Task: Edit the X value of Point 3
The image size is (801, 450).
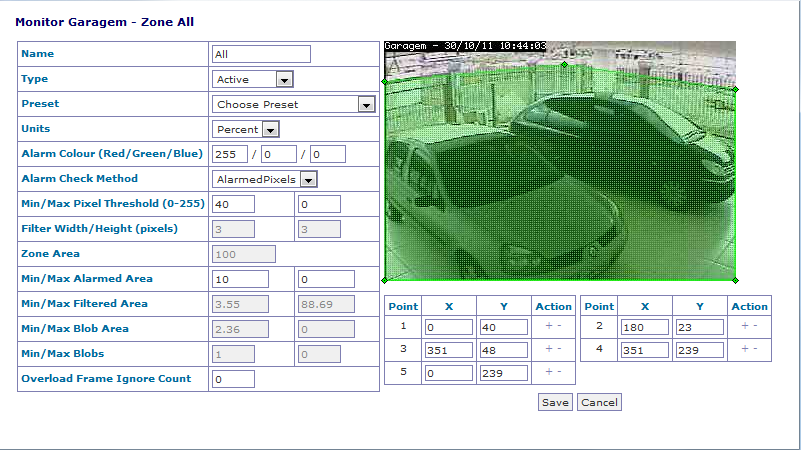Action: (x=449, y=350)
